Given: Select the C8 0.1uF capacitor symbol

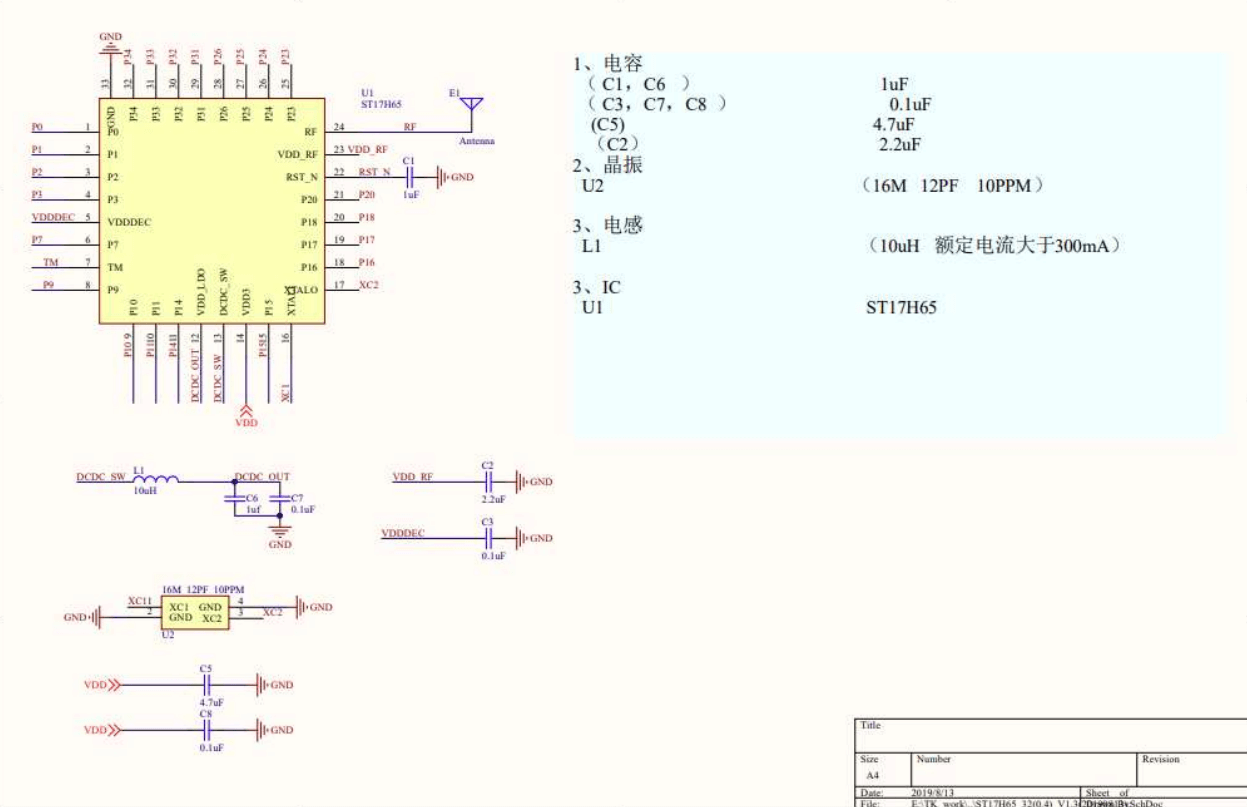Looking at the screenshot, I should (207, 729).
